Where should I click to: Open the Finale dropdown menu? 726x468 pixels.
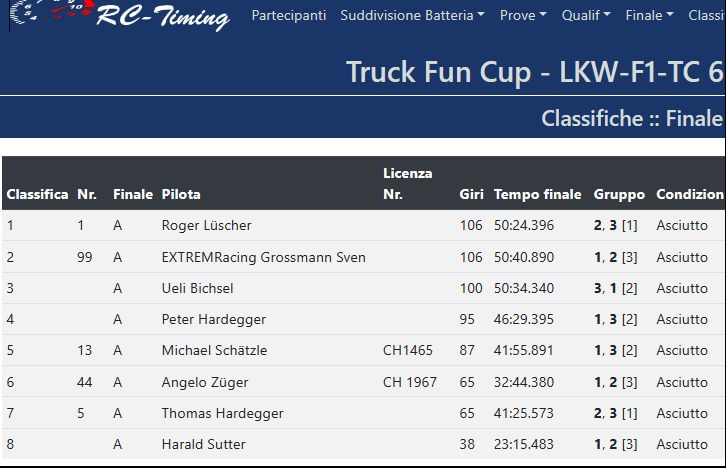tap(649, 16)
